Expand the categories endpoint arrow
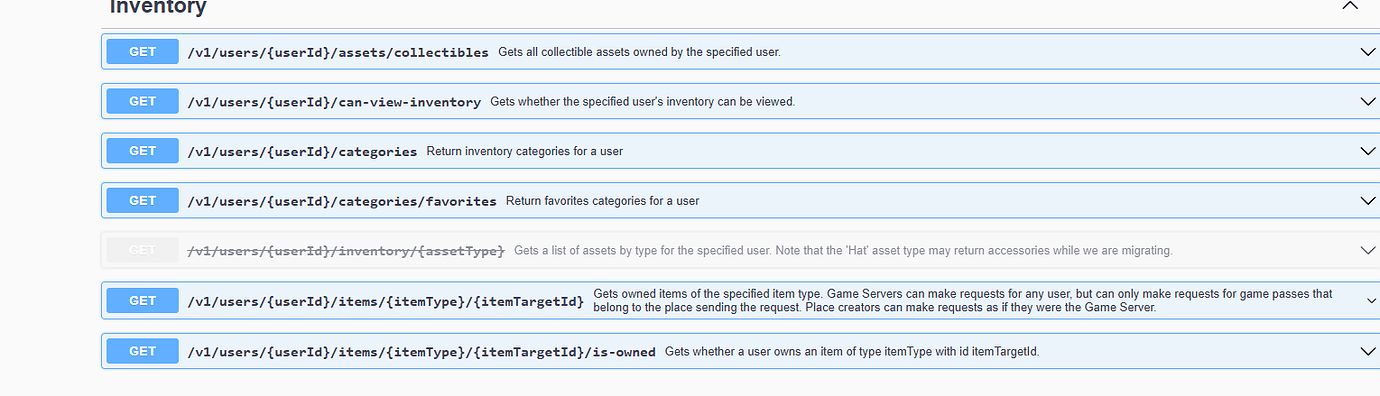 point(1369,151)
